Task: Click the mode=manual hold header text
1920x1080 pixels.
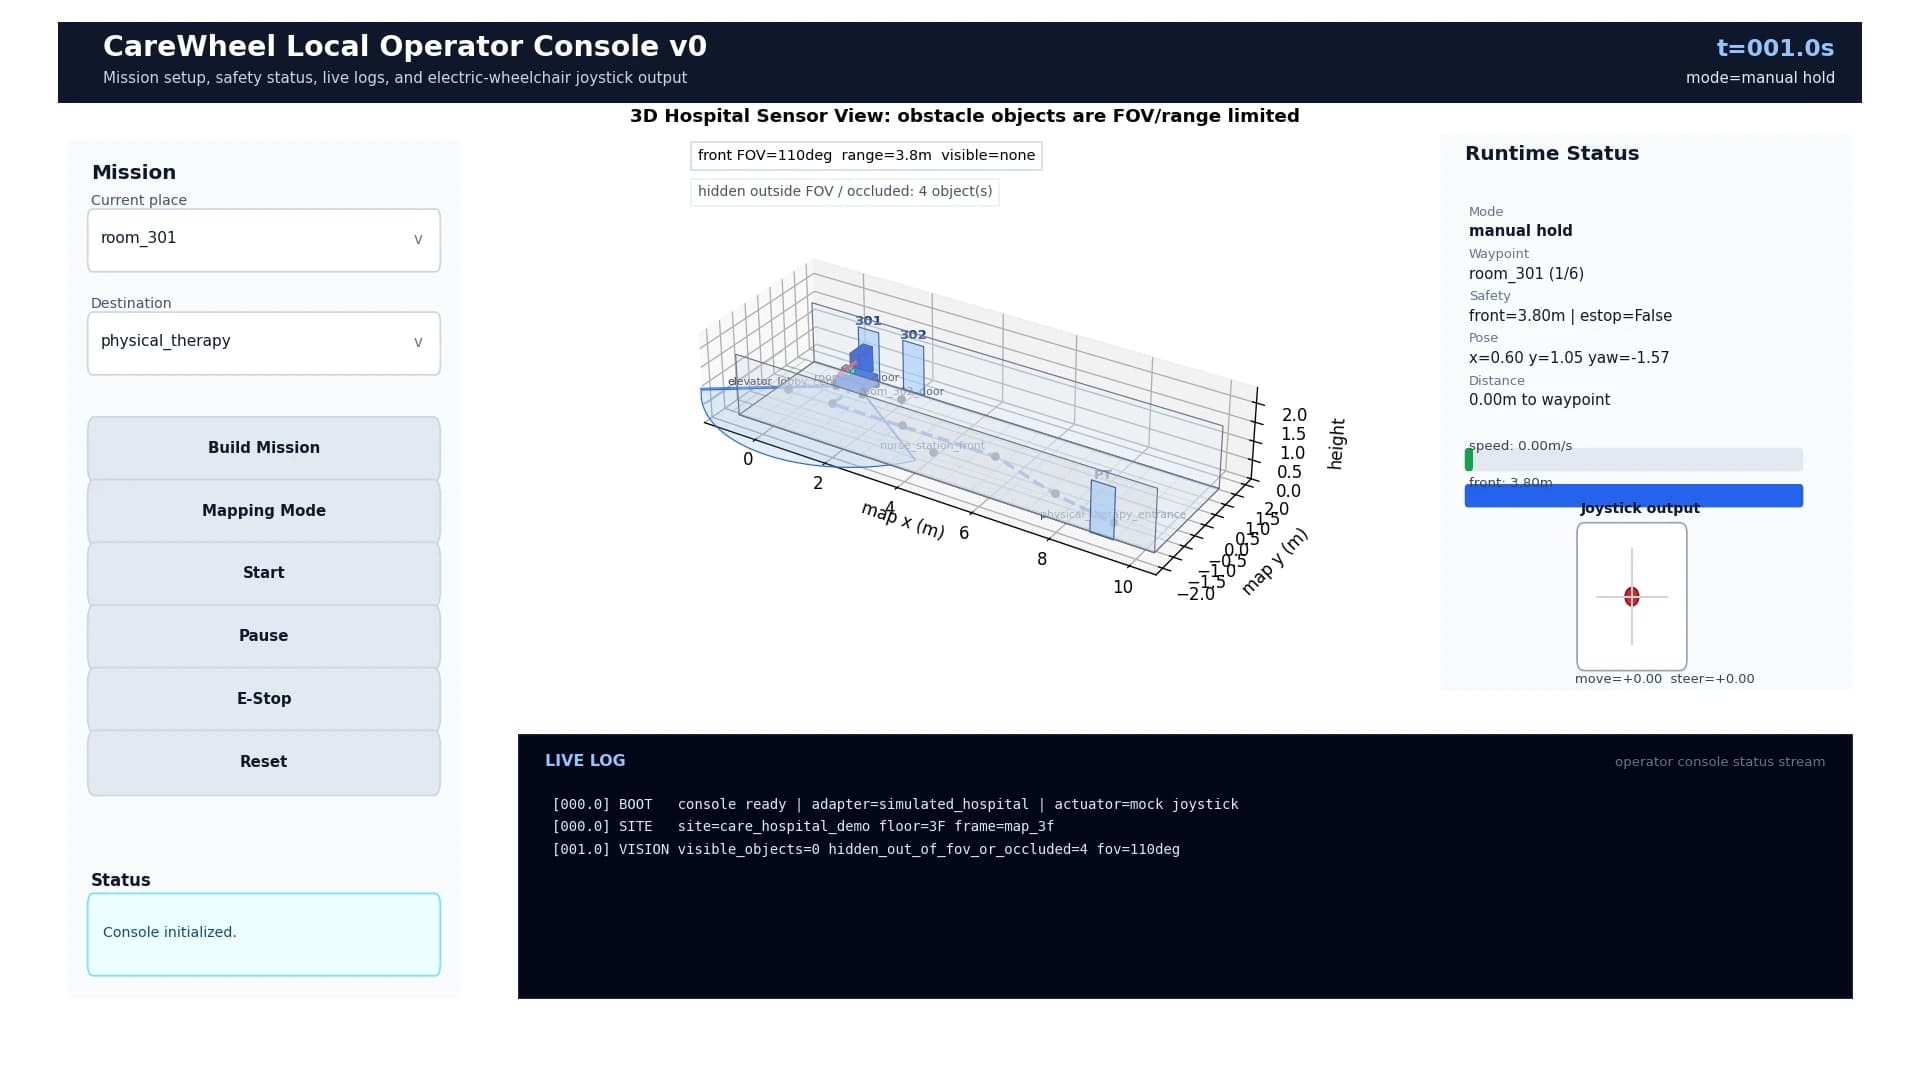Action: (1760, 78)
